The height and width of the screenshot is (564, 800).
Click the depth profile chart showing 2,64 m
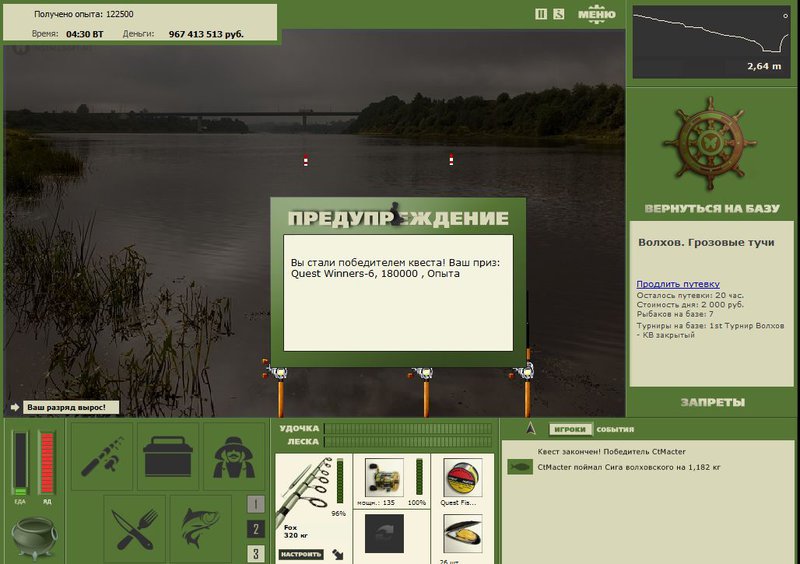711,42
